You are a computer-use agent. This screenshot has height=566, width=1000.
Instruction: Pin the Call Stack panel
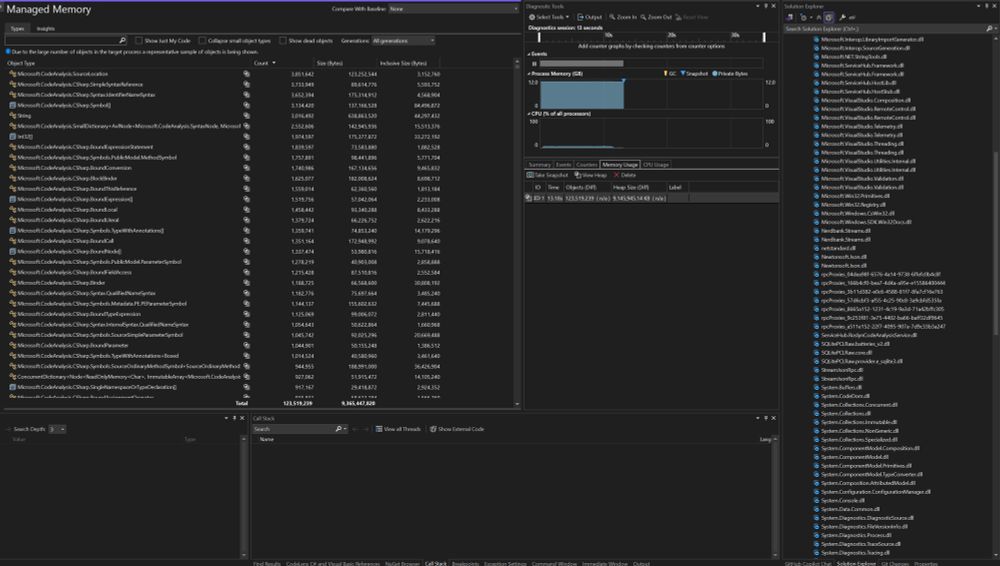tap(766, 418)
